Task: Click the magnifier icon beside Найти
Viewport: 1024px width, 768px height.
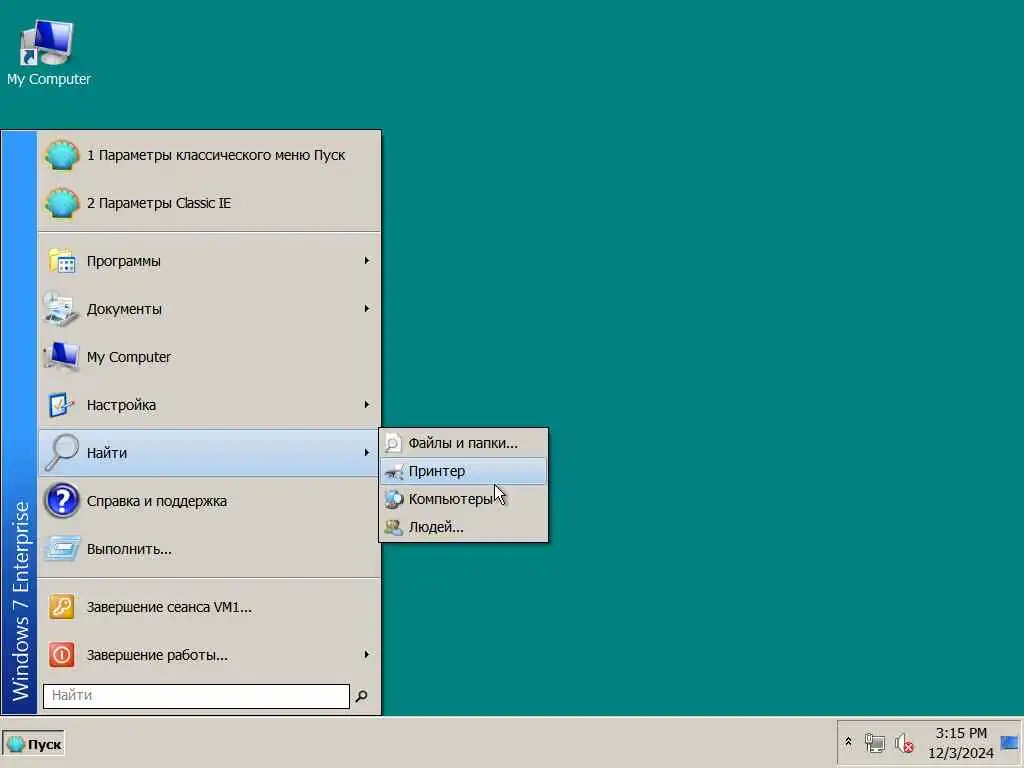Action: click(x=62, y=453)
